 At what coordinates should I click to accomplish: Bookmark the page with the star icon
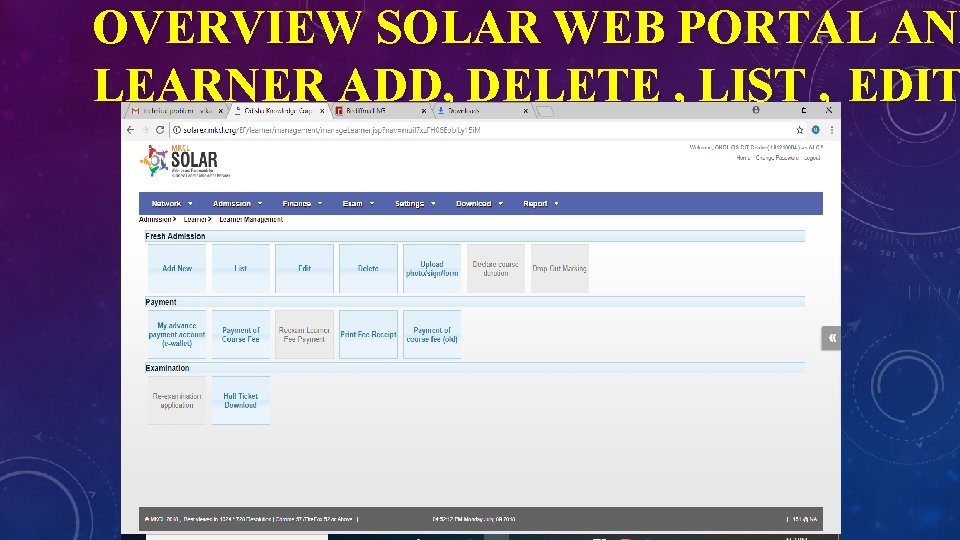(800, 130)
